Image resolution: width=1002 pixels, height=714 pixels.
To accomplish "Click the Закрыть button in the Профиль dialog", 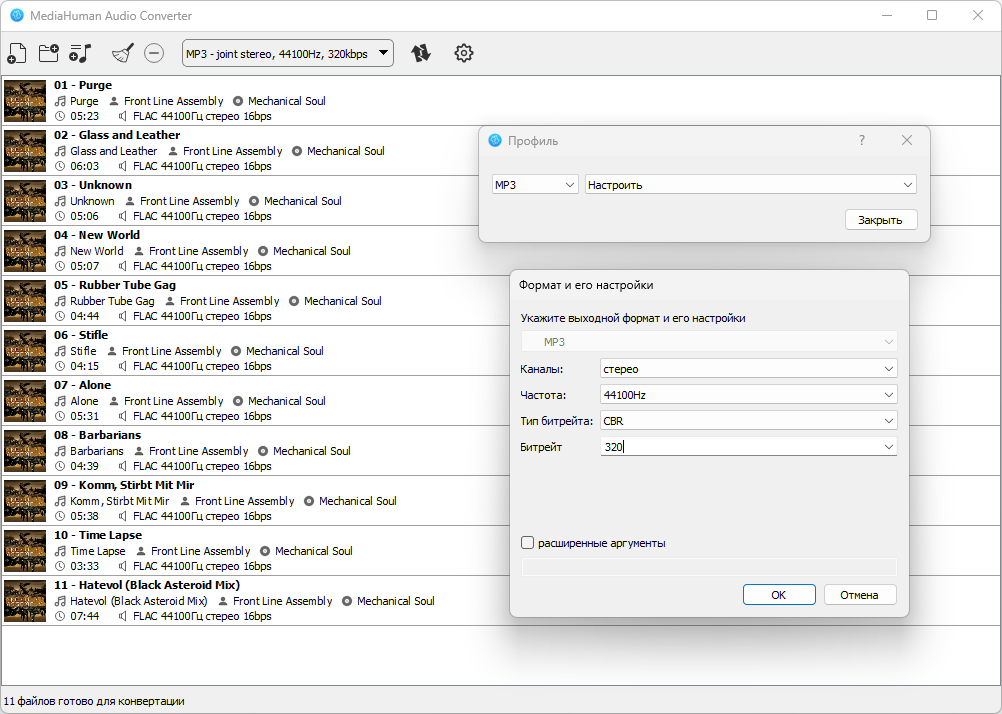I will (x=881, y=219).
